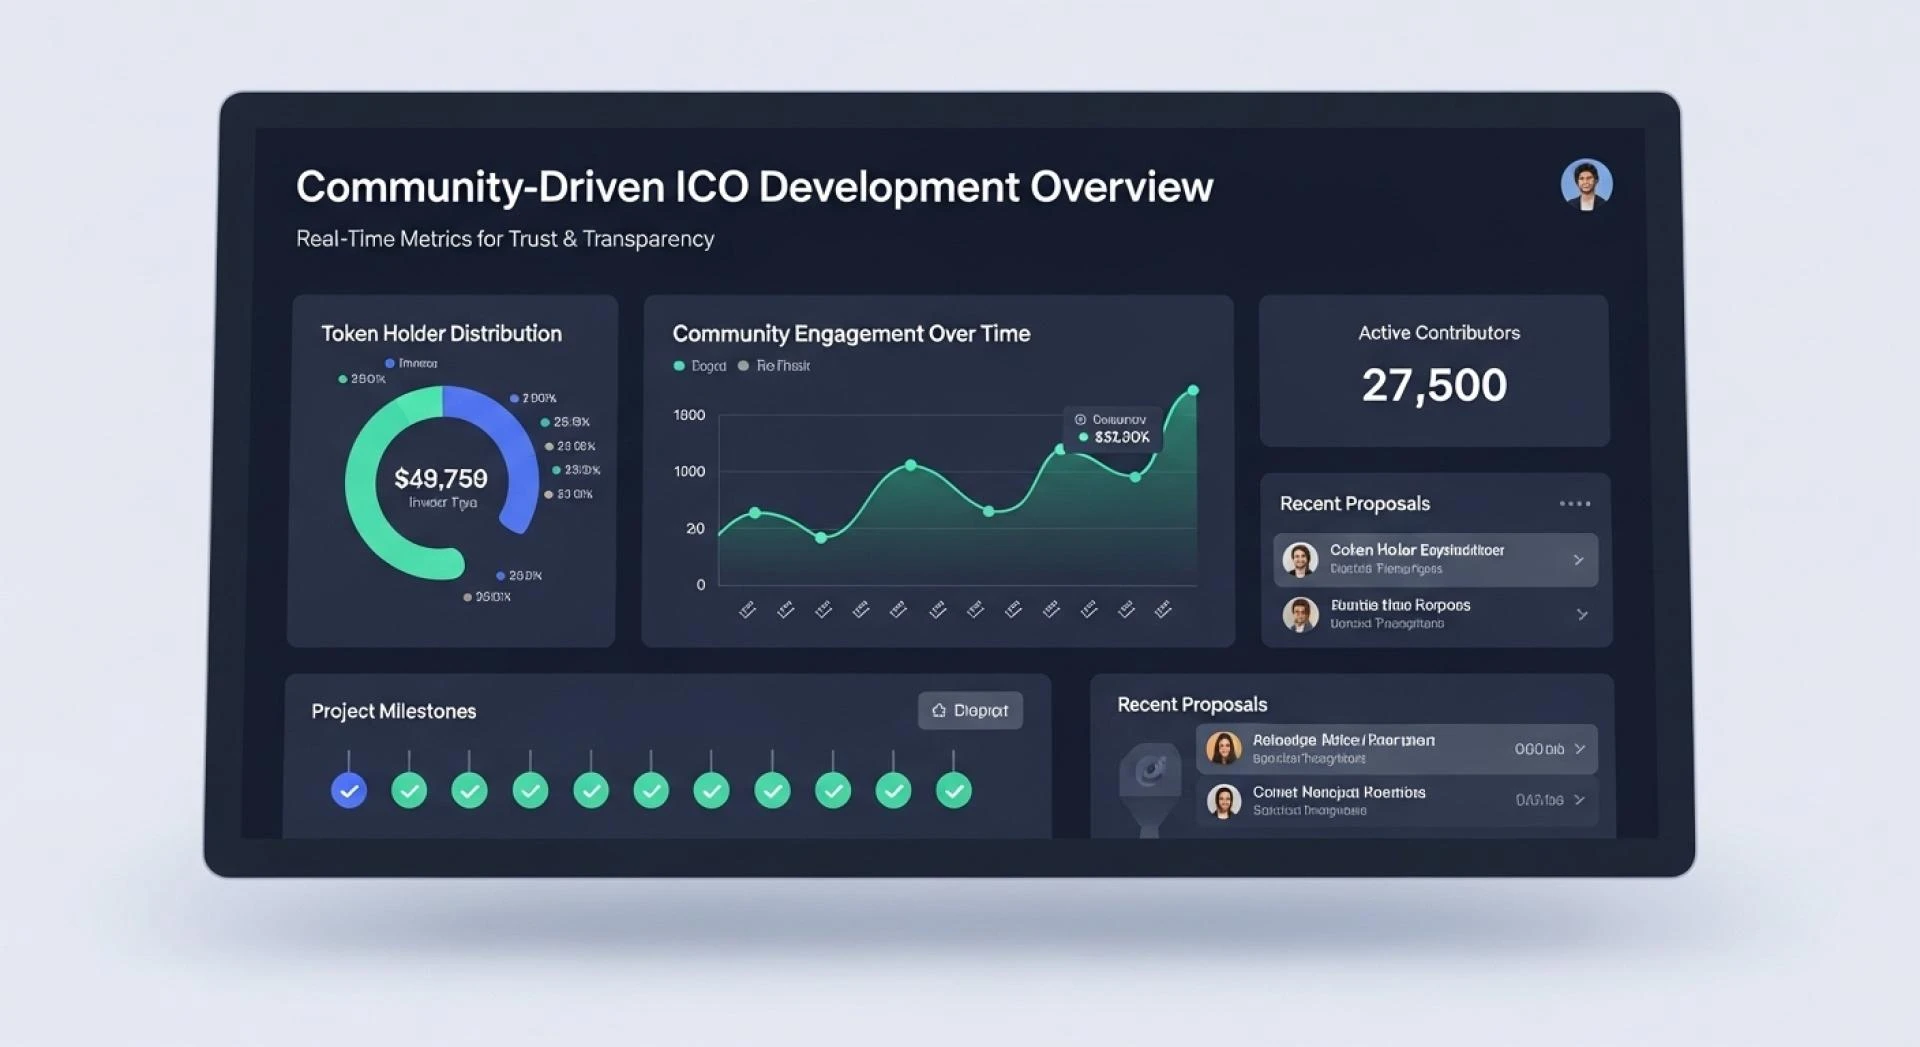
Task: Click the camera icon beside bottom proposals
Action: coord(1150,771)
